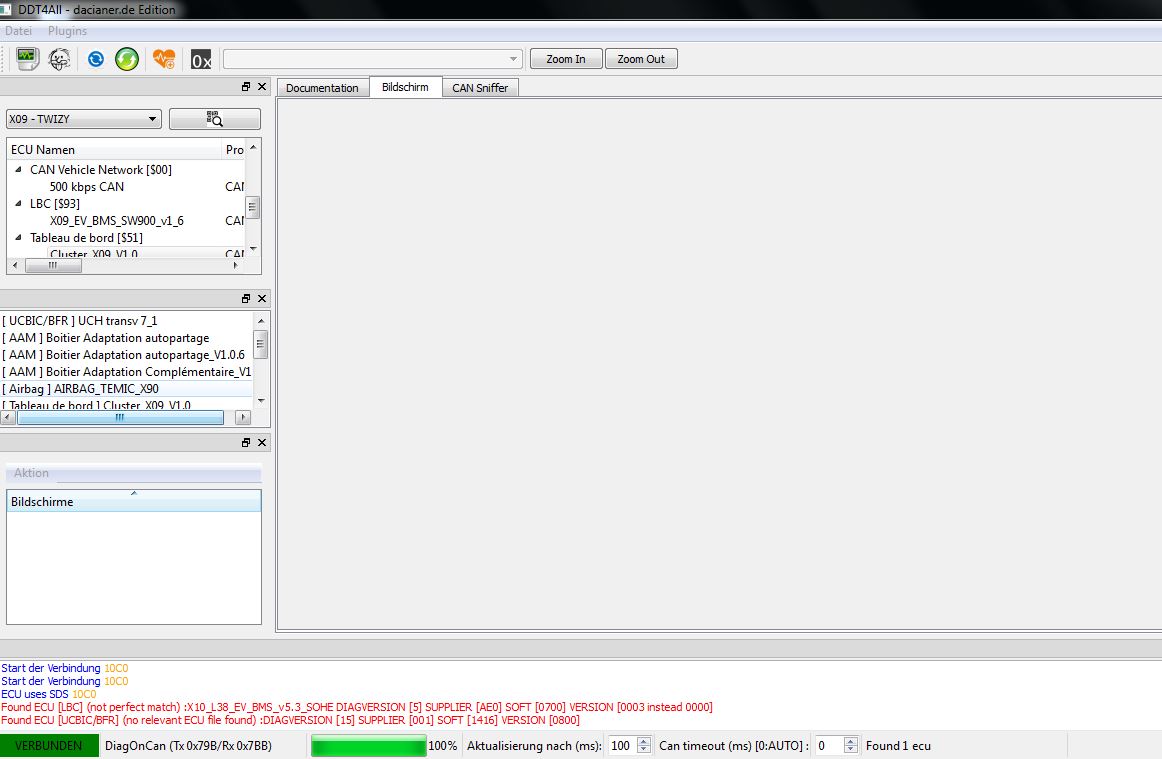The image size is (1162, 759).
Task: Undock the ECU Namen panel with float icon
Action: (x=246, y=87)
